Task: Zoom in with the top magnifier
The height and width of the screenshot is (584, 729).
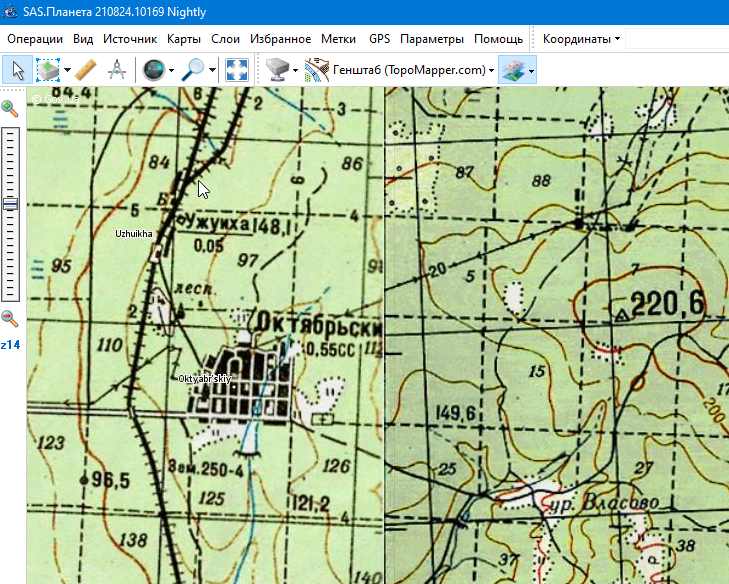Action: tap(10, 108)
